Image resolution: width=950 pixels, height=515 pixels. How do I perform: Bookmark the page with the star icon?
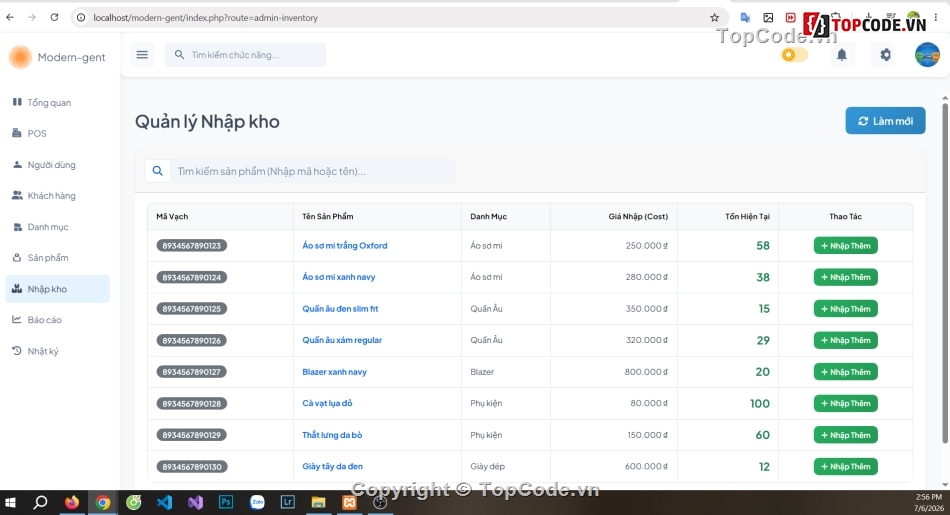click(714, 18)
